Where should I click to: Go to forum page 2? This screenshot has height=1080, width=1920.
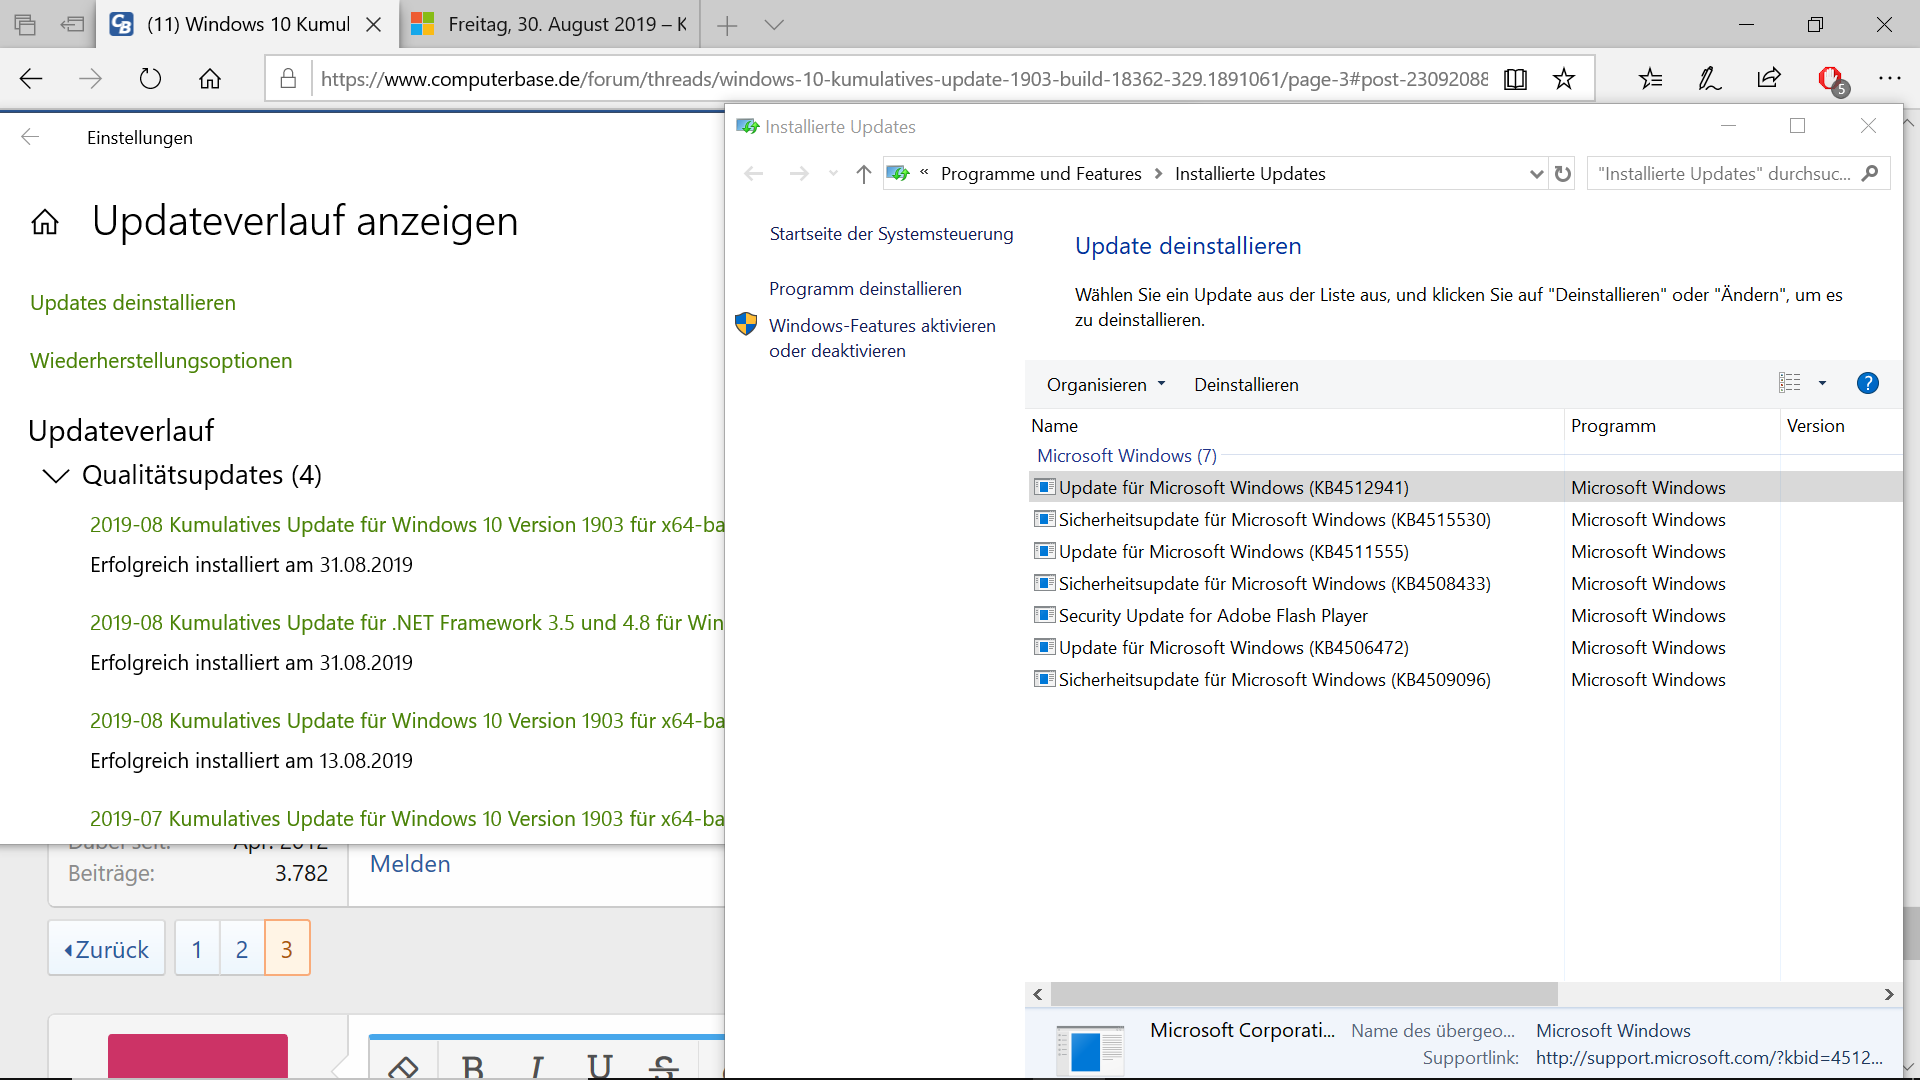pos(242,949)
